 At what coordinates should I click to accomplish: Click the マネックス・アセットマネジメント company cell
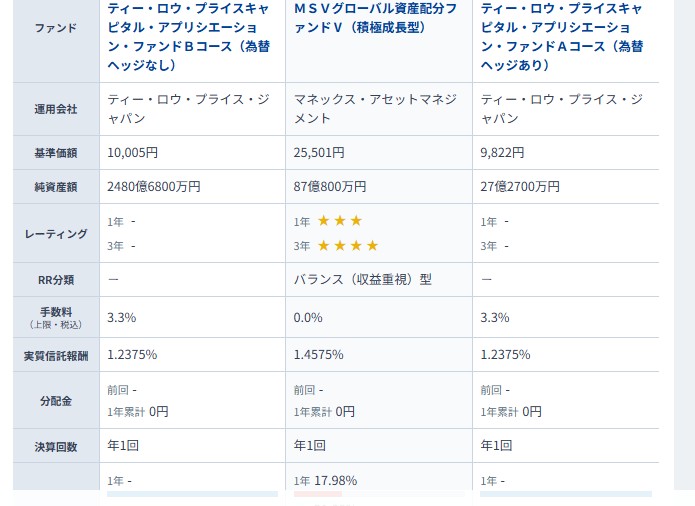point(375,109)
